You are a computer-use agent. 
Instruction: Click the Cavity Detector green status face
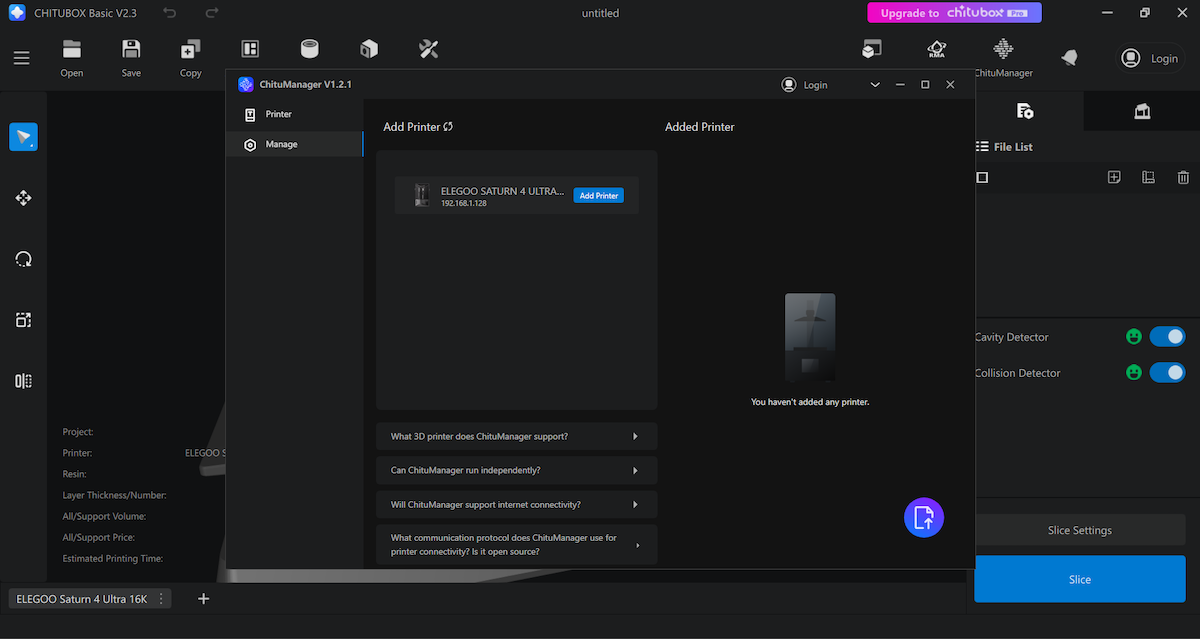pyautogui.click(x=1134, y=337)
